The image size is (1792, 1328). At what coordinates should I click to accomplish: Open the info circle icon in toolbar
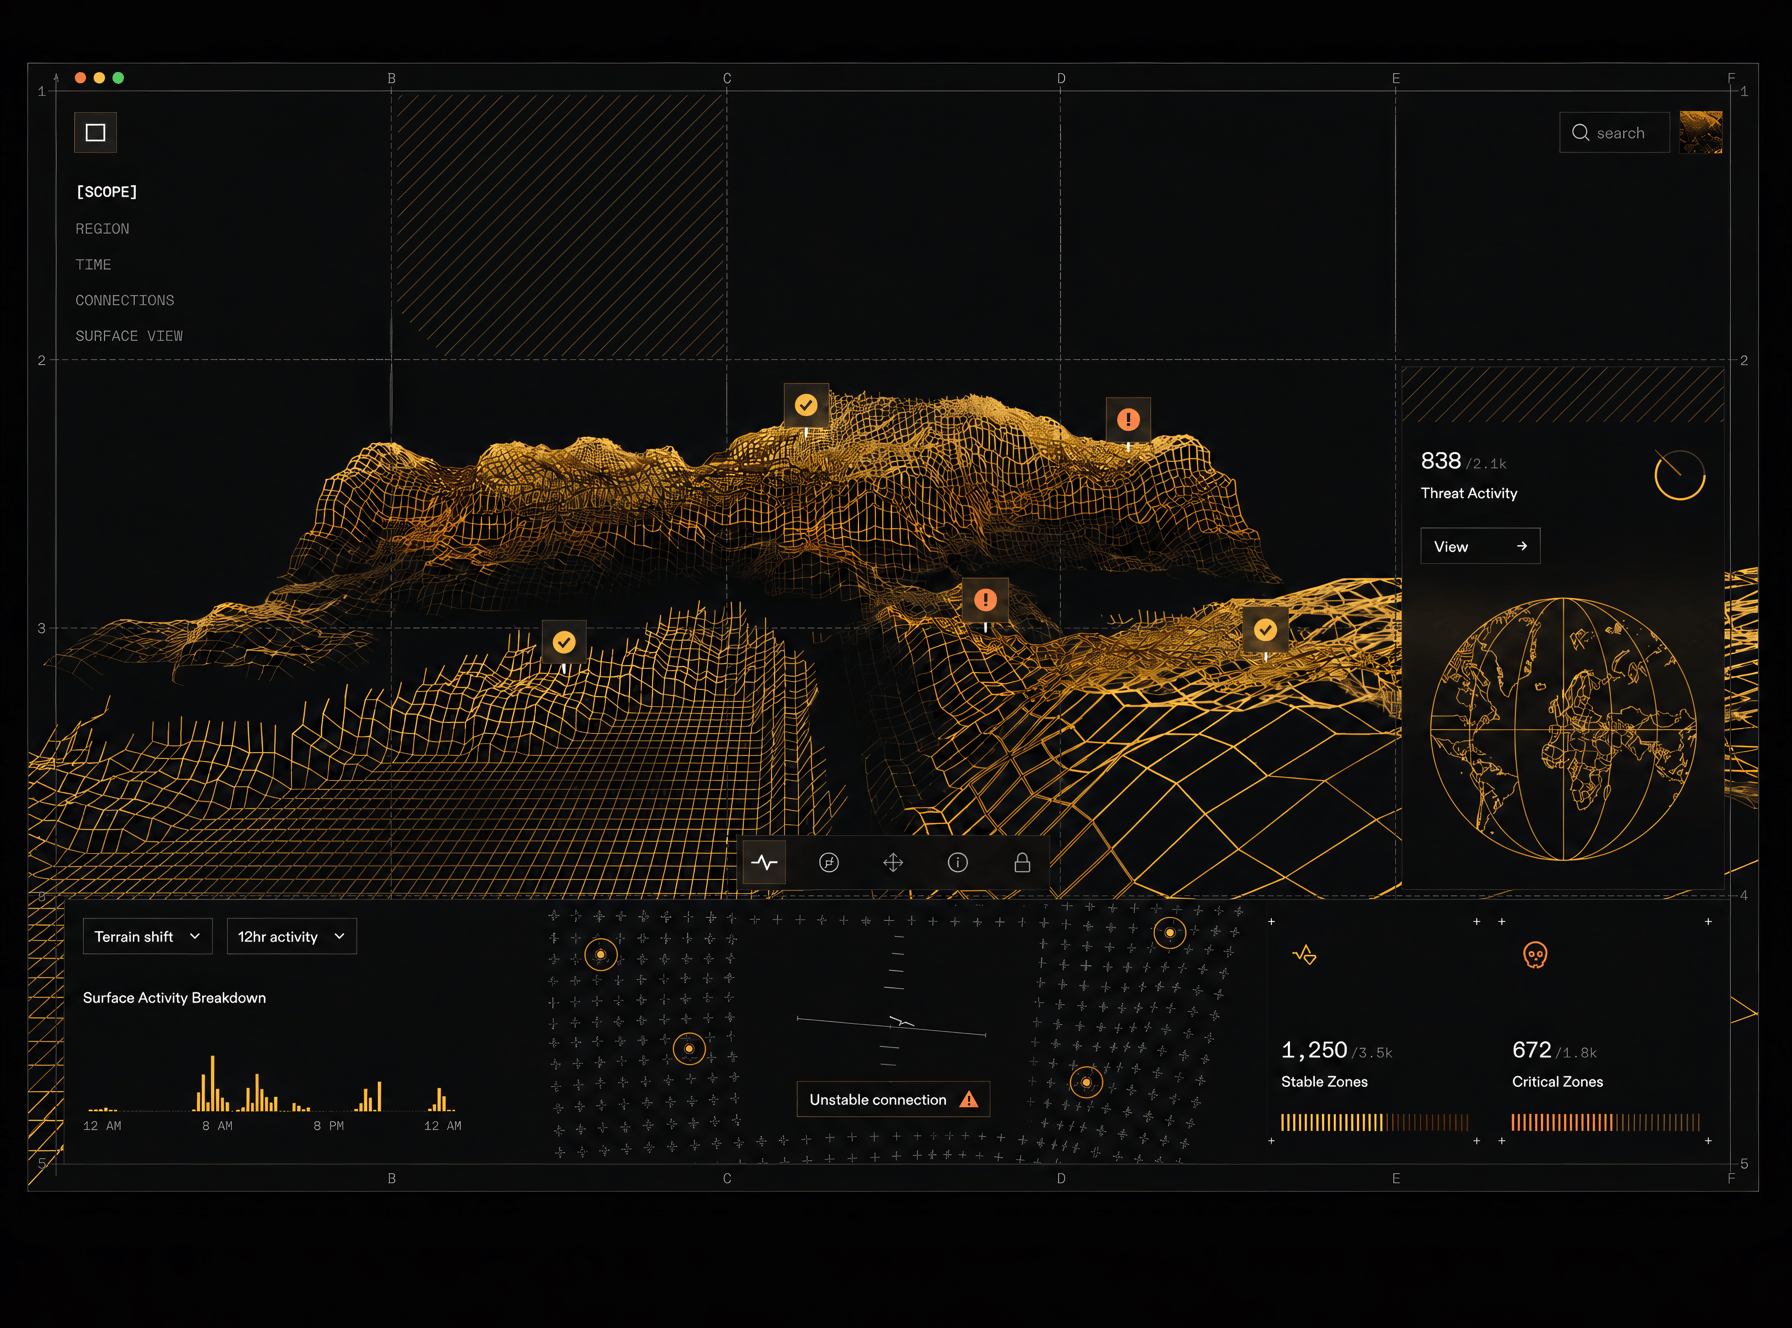coord(958,862)
